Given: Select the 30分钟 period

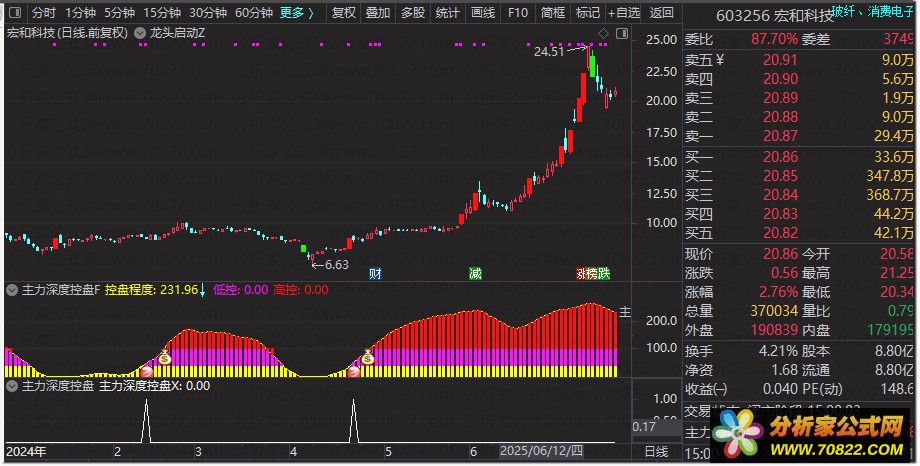Looking at the screenshot, I should pos(208,12).
